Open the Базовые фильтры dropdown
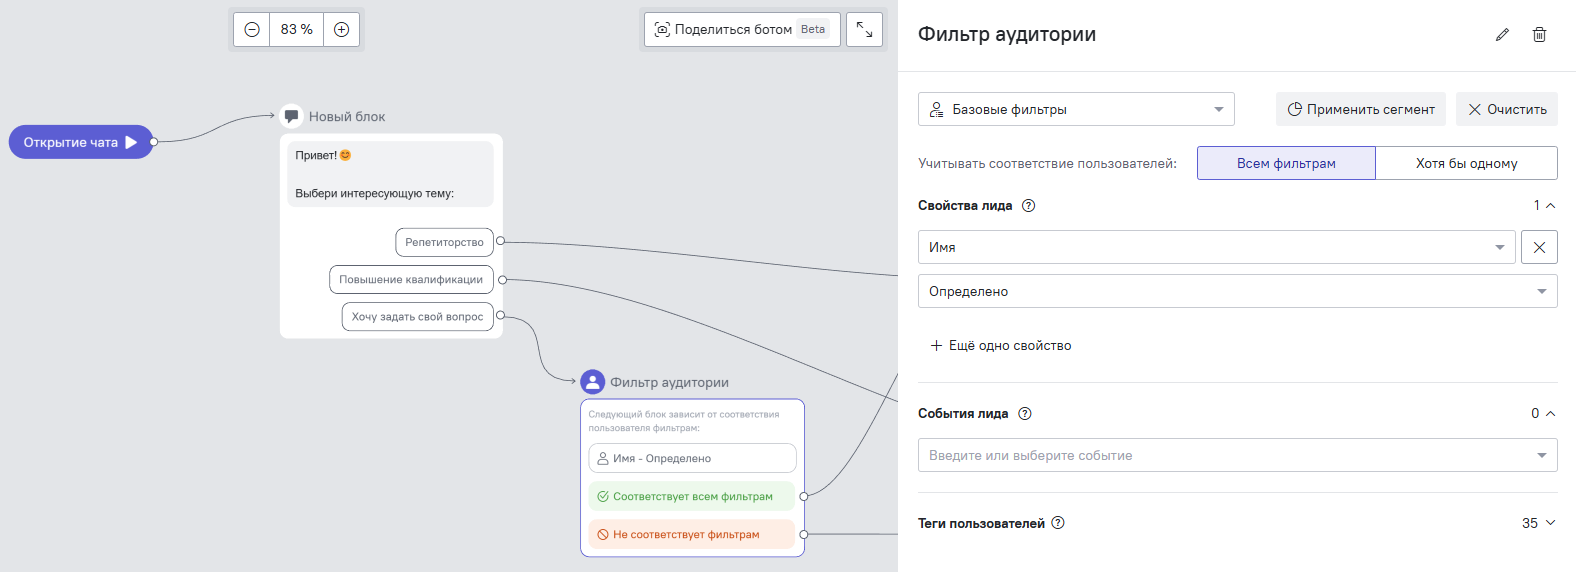The height and width of the screenshot is (572, 1576). [1076, 109]
